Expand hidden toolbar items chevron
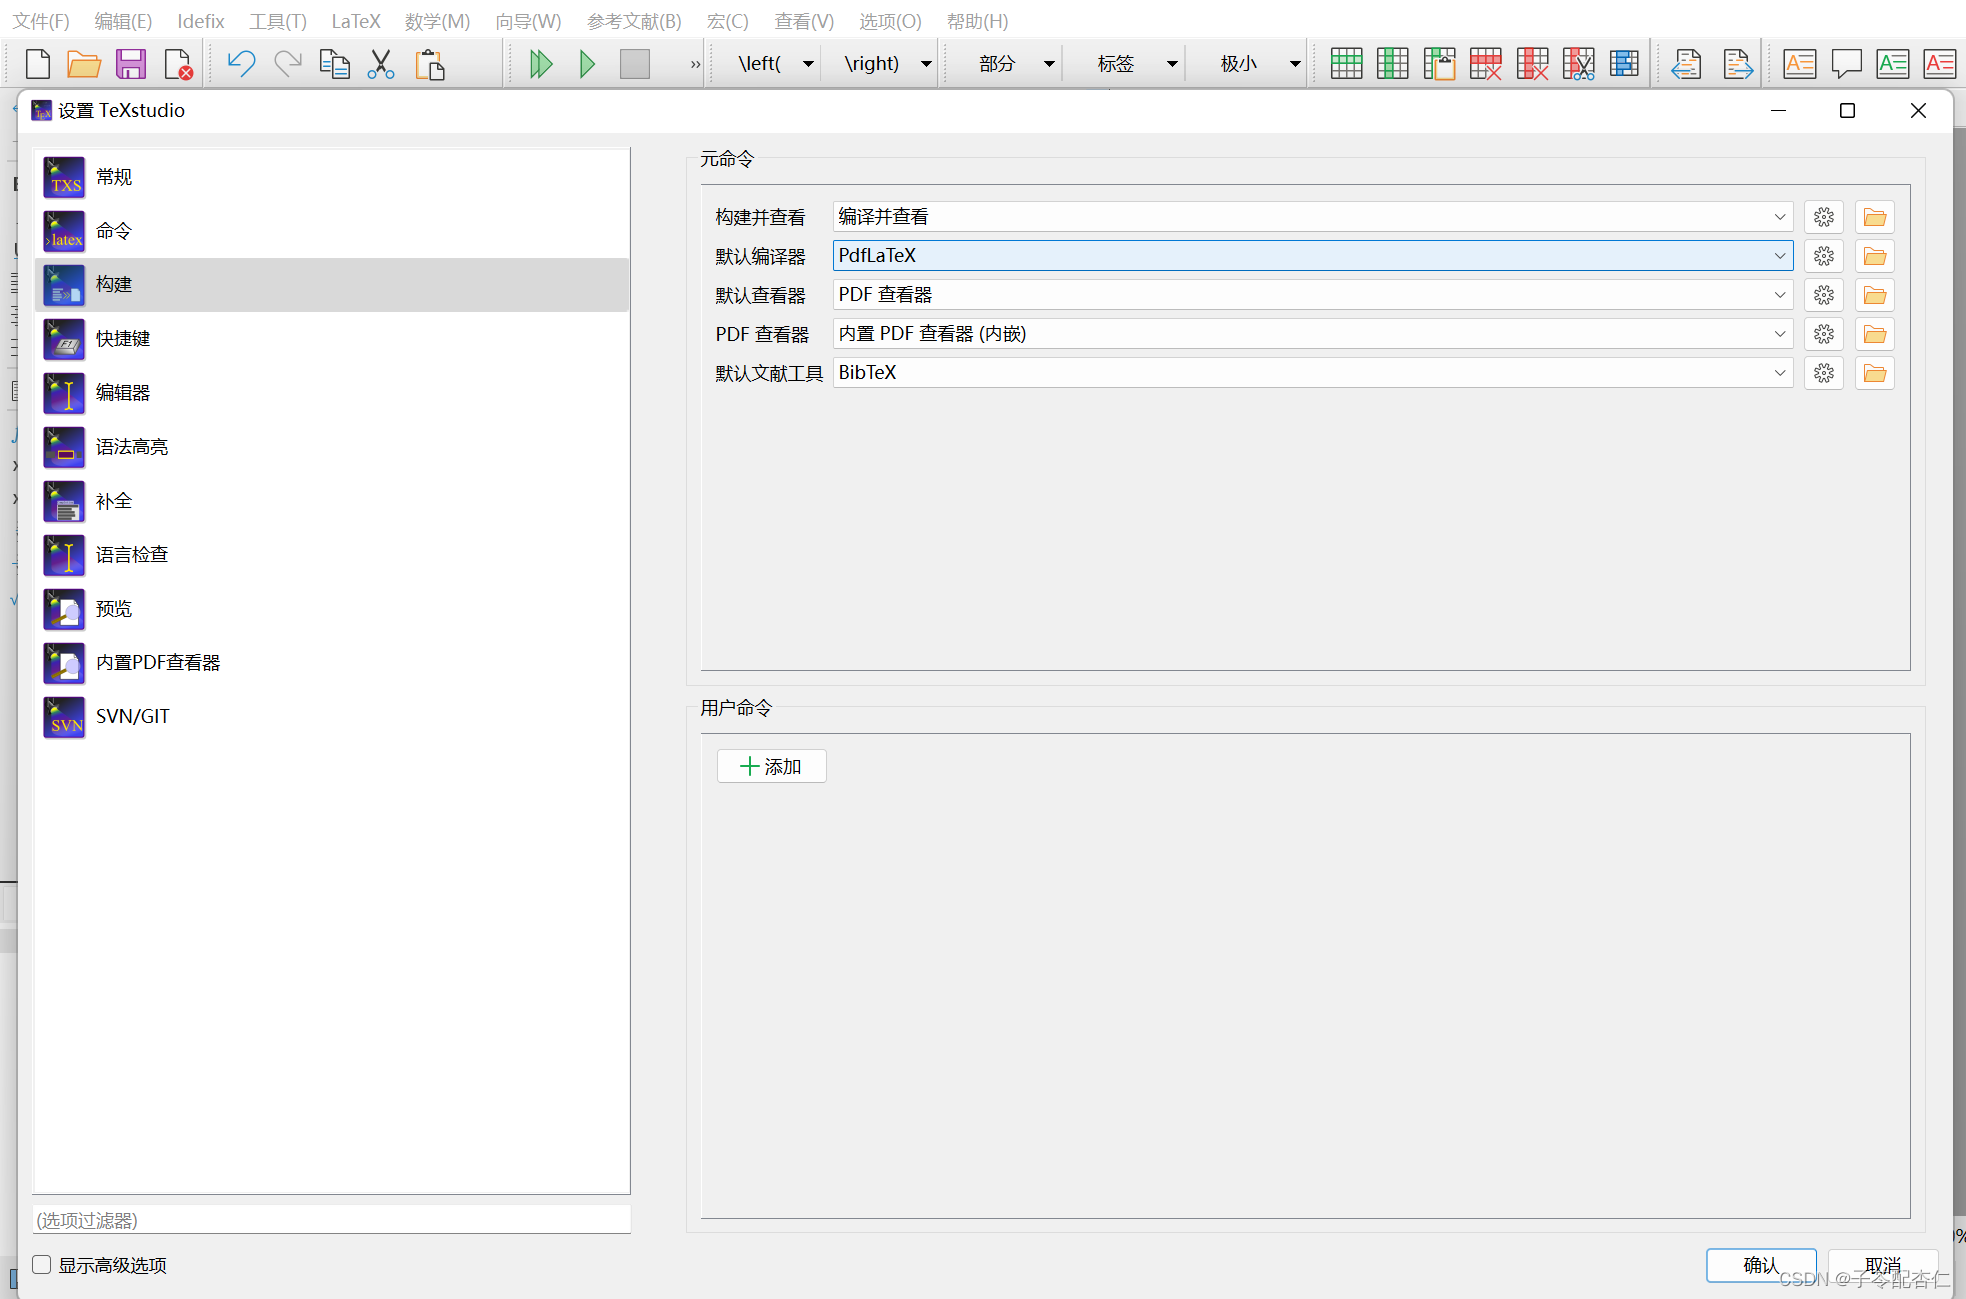This screenshot has width=1966, height=1299. pyautogui.click(x=695, y=64)
